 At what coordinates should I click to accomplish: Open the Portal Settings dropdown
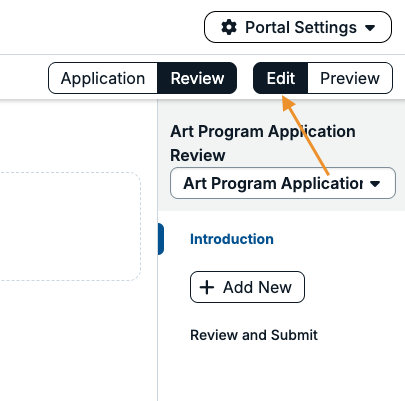[x=298, y=27]
